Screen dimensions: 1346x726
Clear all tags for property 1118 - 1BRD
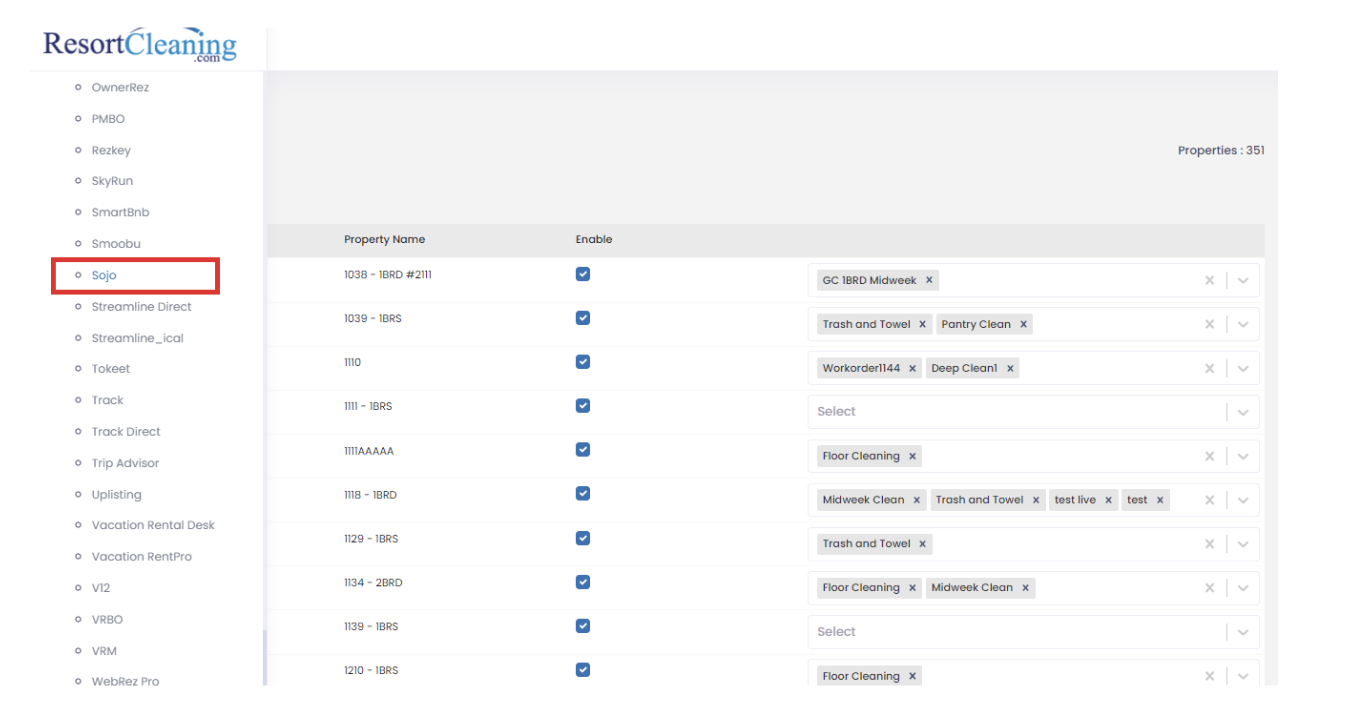1209,500
